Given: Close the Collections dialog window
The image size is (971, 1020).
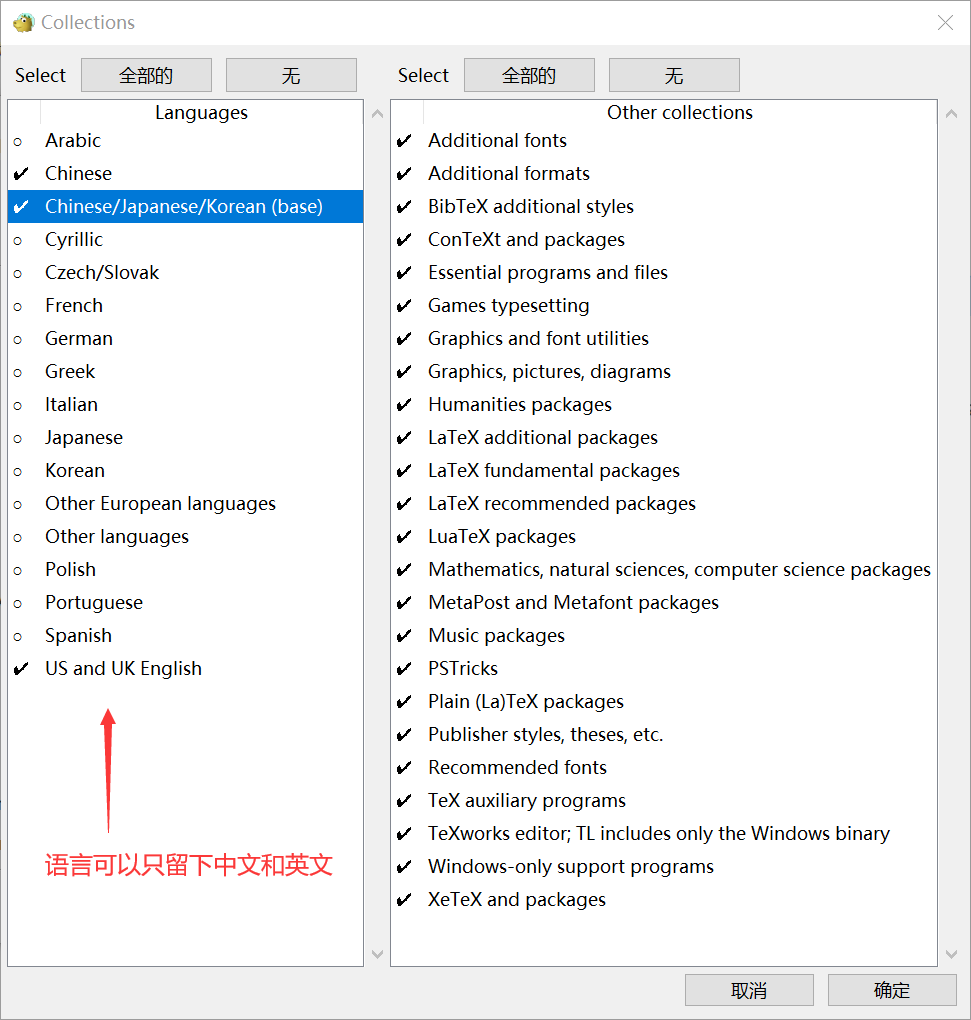Looking at the screenshot, I should 945,23.
